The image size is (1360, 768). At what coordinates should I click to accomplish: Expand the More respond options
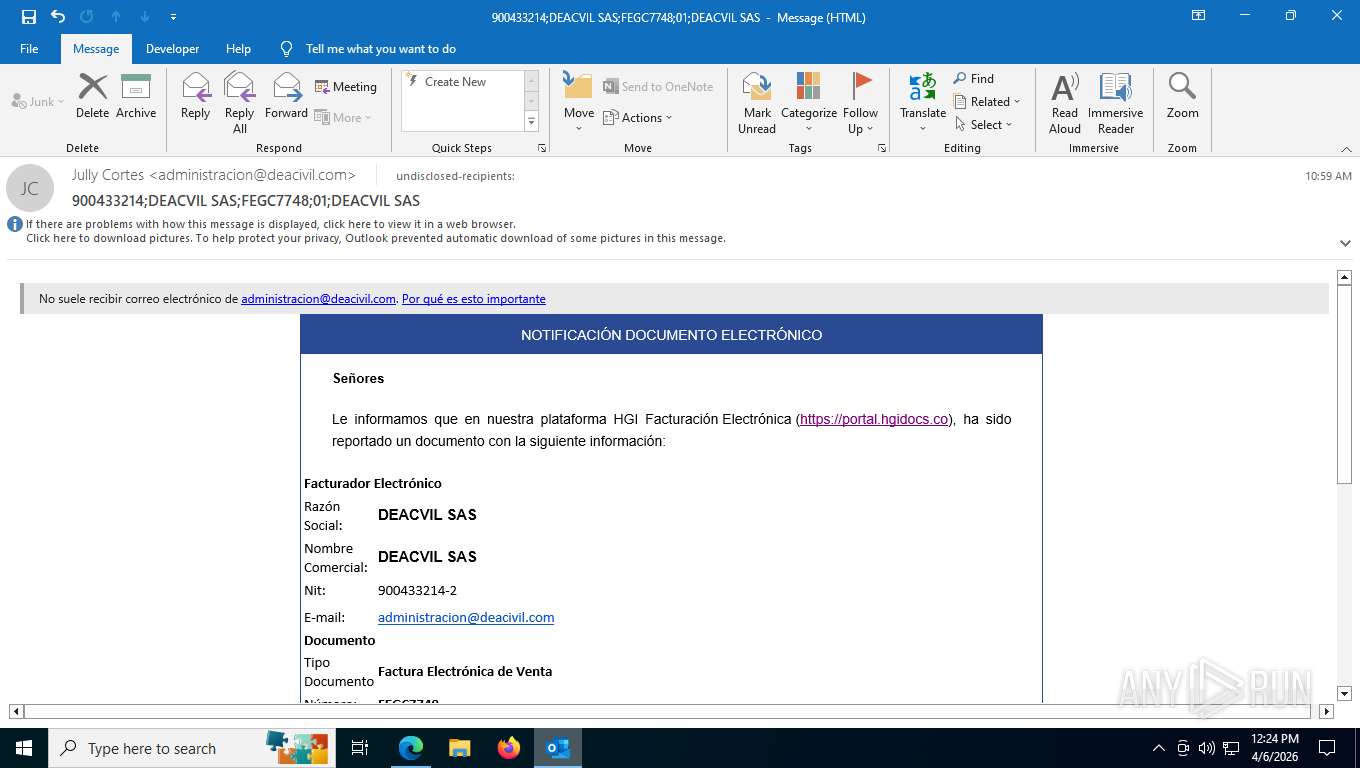coord(343,117)
